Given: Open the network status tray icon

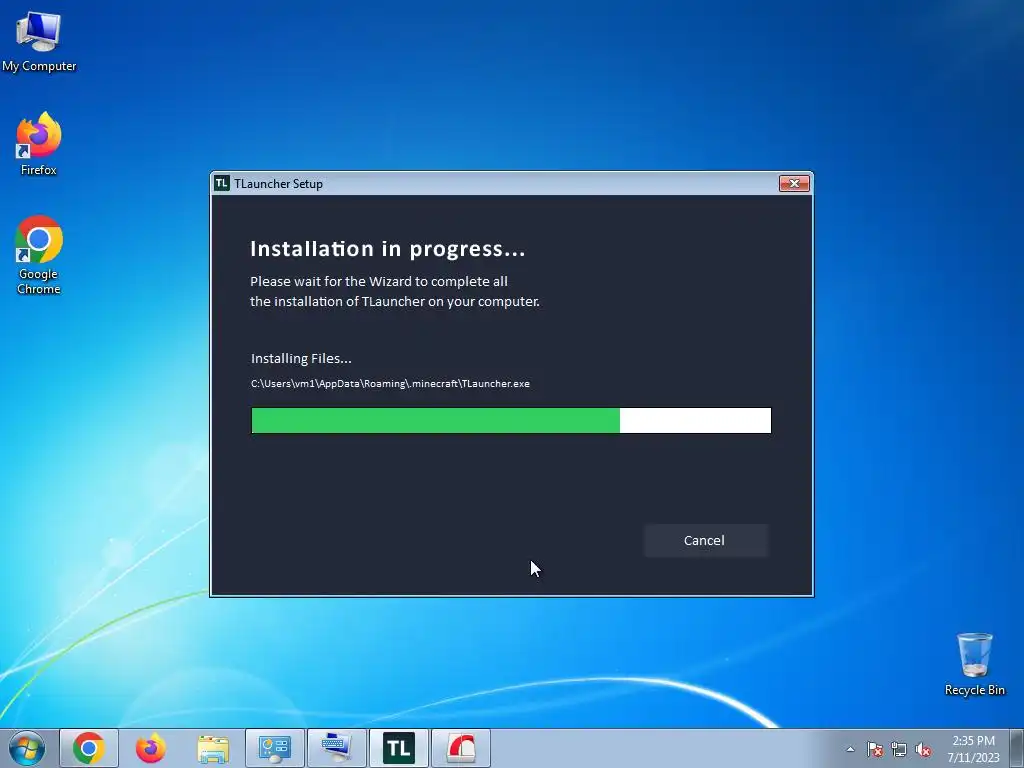Looking at the screenshot, I should 899,749.
